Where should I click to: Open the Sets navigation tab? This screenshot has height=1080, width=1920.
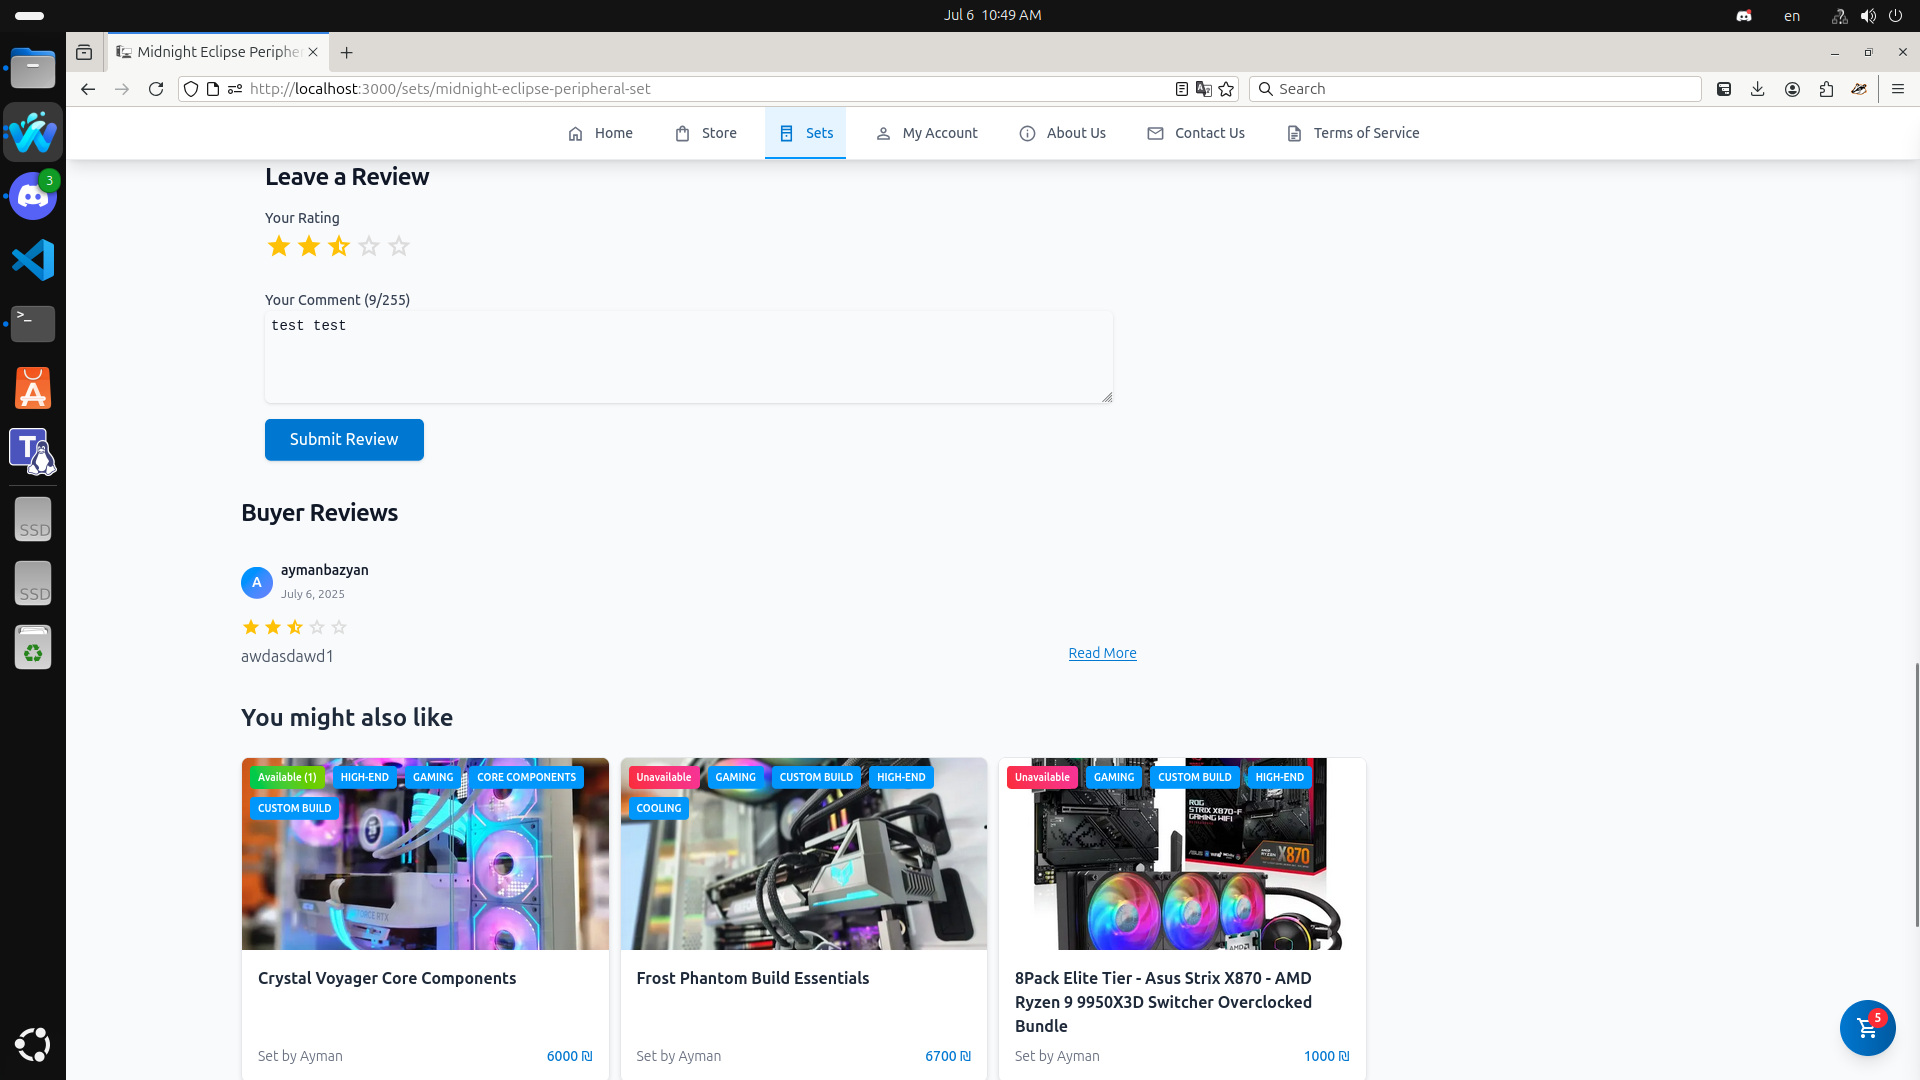tap(805, 133)
